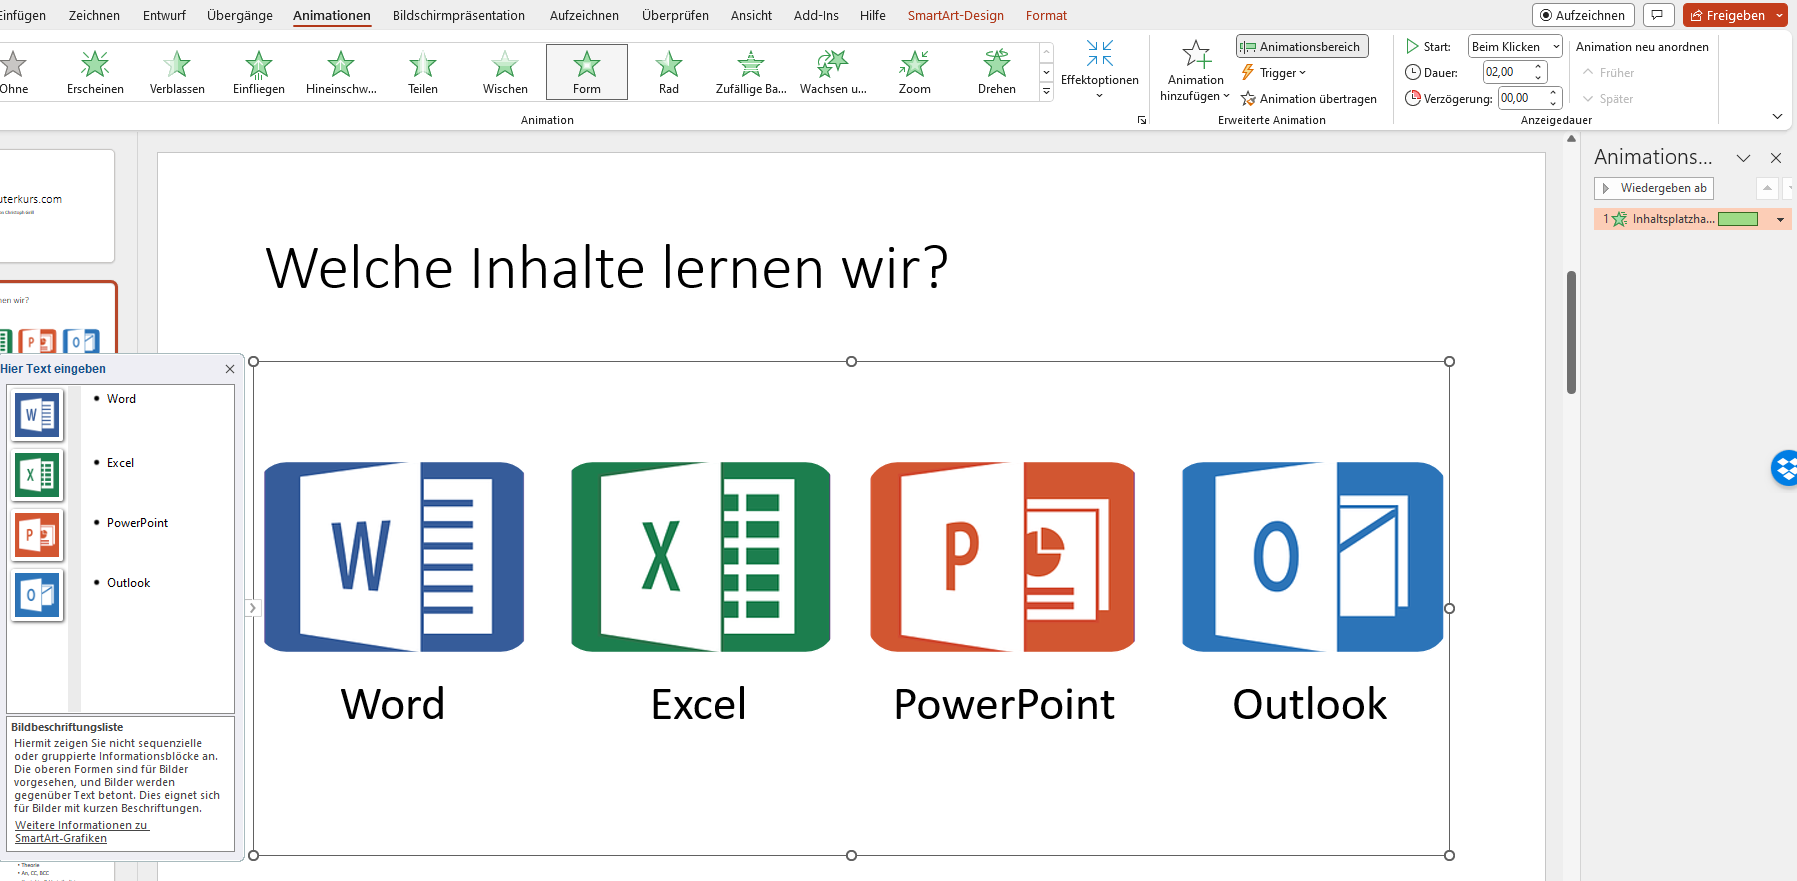Click the Dauer duration input field

coord(1506,72)
